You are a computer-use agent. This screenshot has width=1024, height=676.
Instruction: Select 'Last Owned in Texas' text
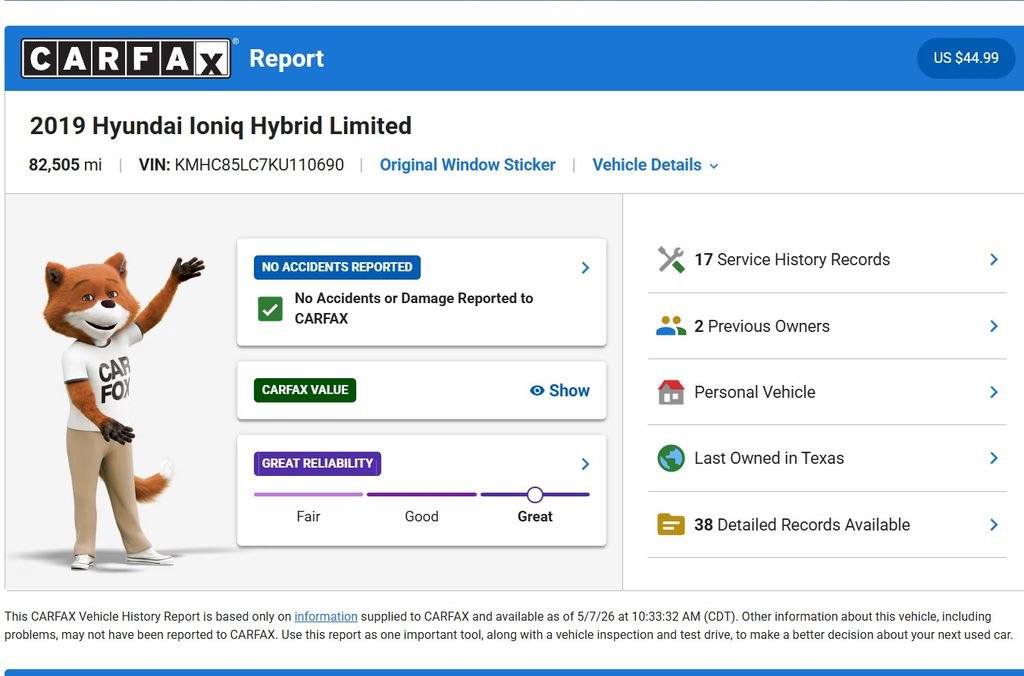point(769,459)
